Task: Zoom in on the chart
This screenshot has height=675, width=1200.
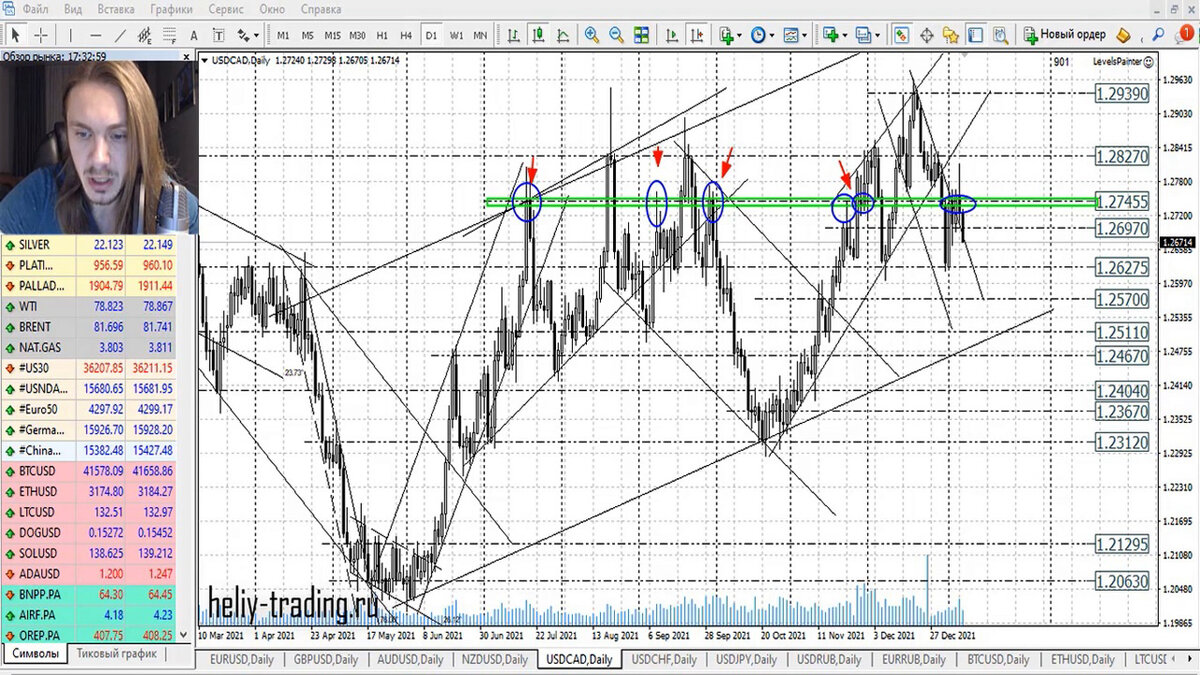Action: pyautogui.click(x=591, y=35)
